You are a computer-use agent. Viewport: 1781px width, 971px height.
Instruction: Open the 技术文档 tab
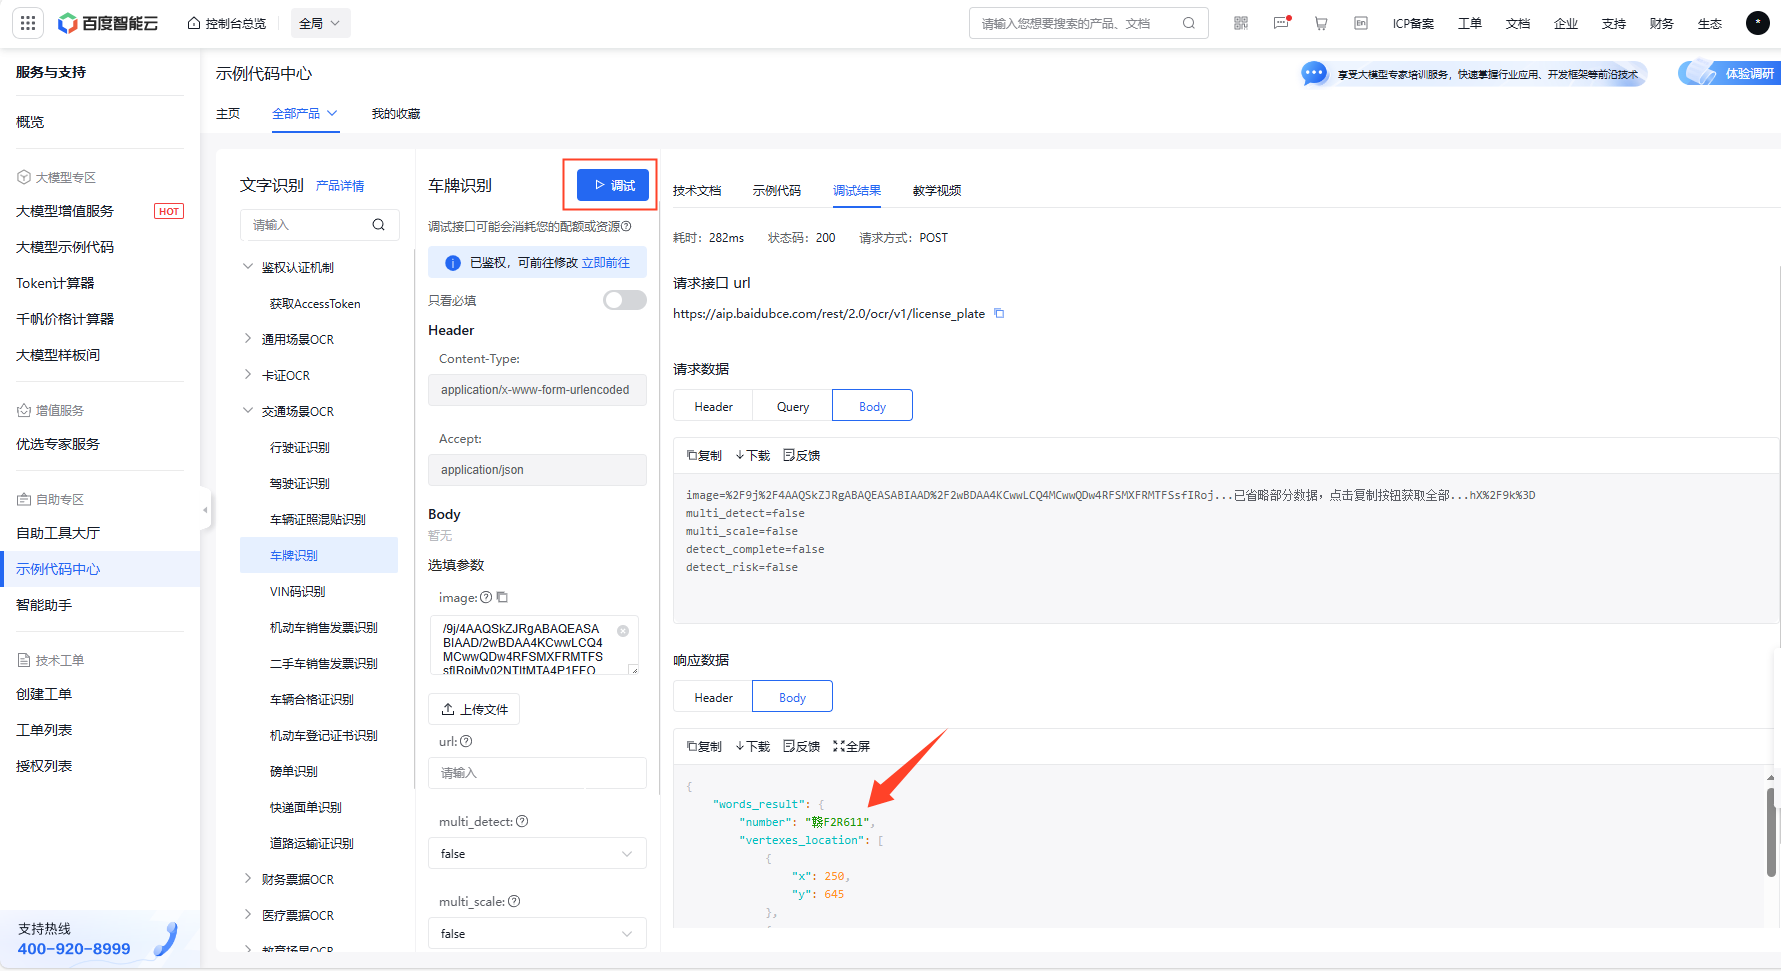[x=697, y=190]
